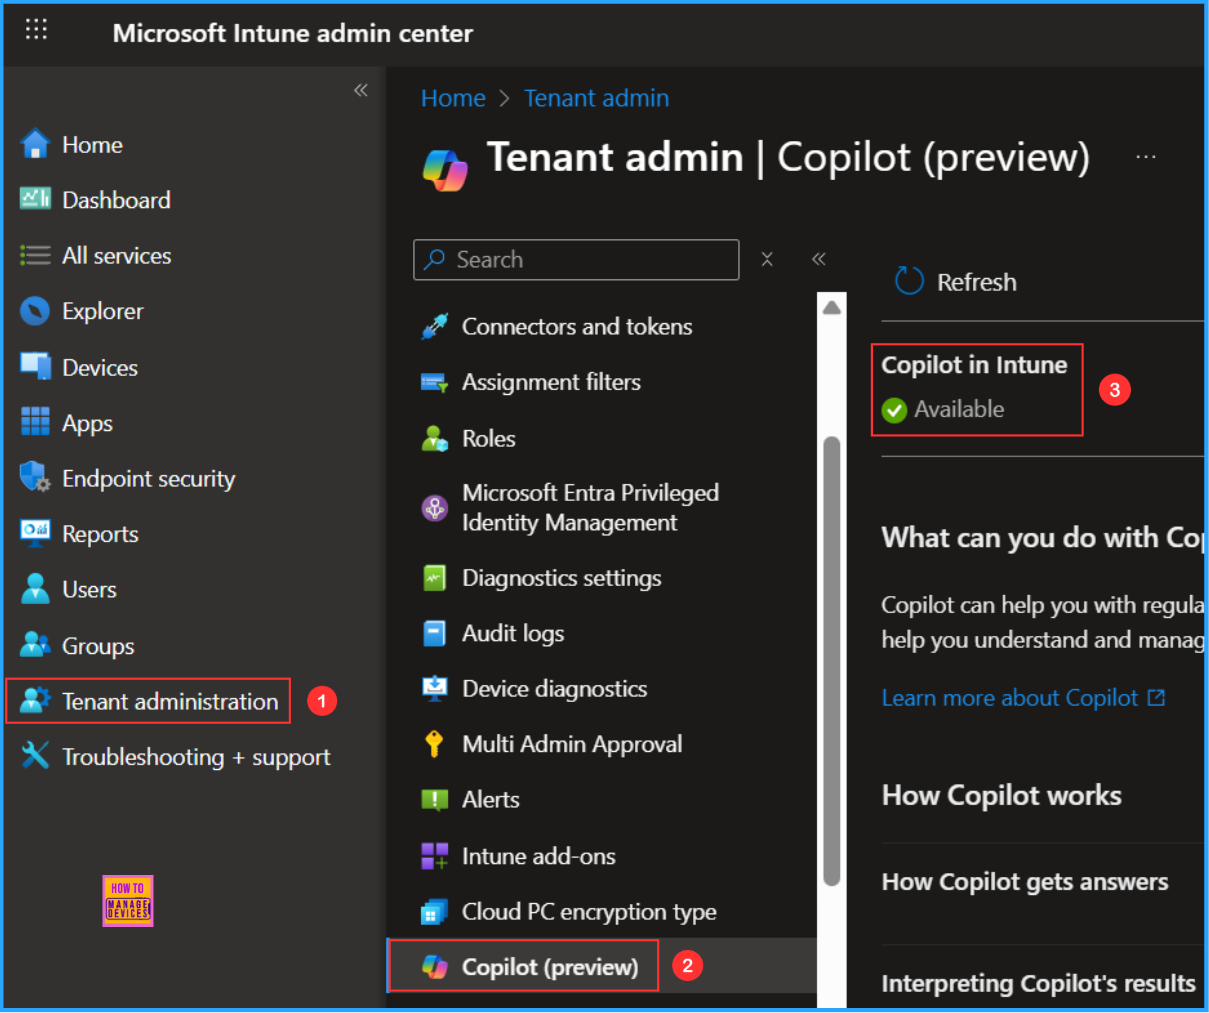Click the Multi Admin Approval key icon
Image resolution: width=1209 pixels, height=1013 pixels.
click(434, 744)
